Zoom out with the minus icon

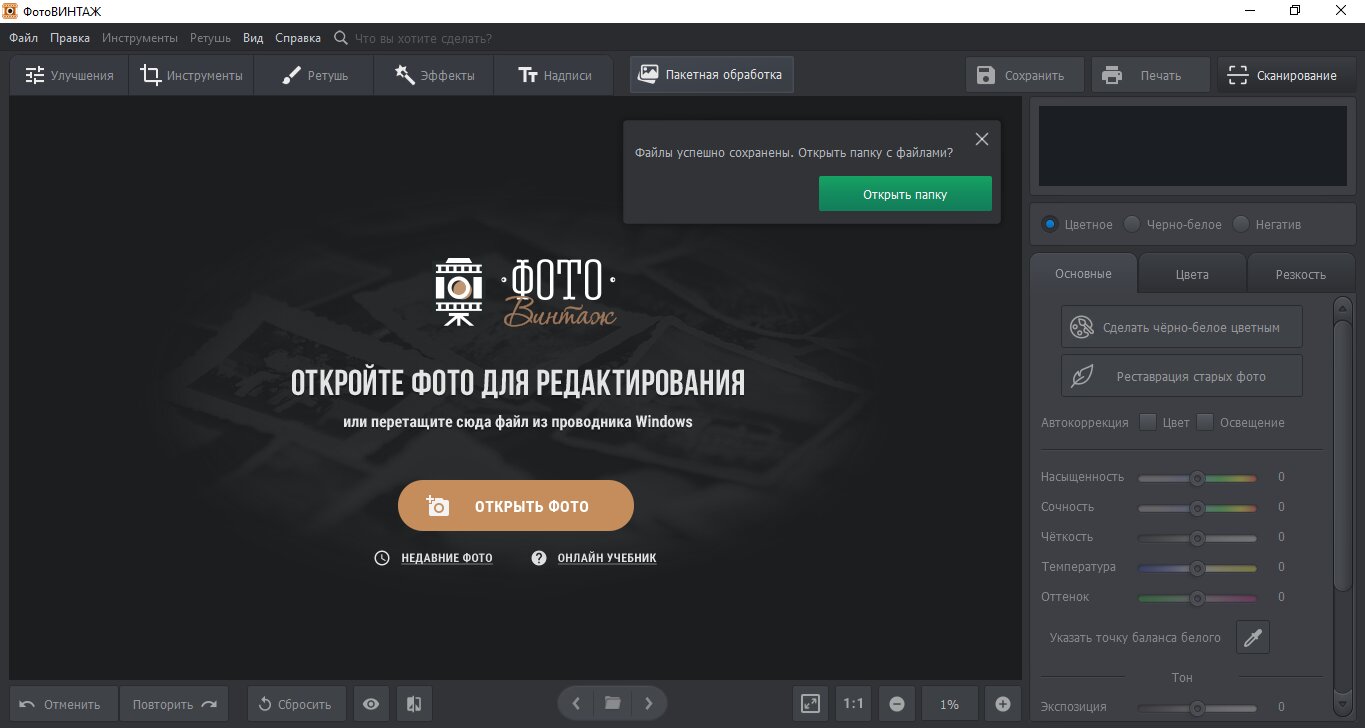click(x=897, y=704)
